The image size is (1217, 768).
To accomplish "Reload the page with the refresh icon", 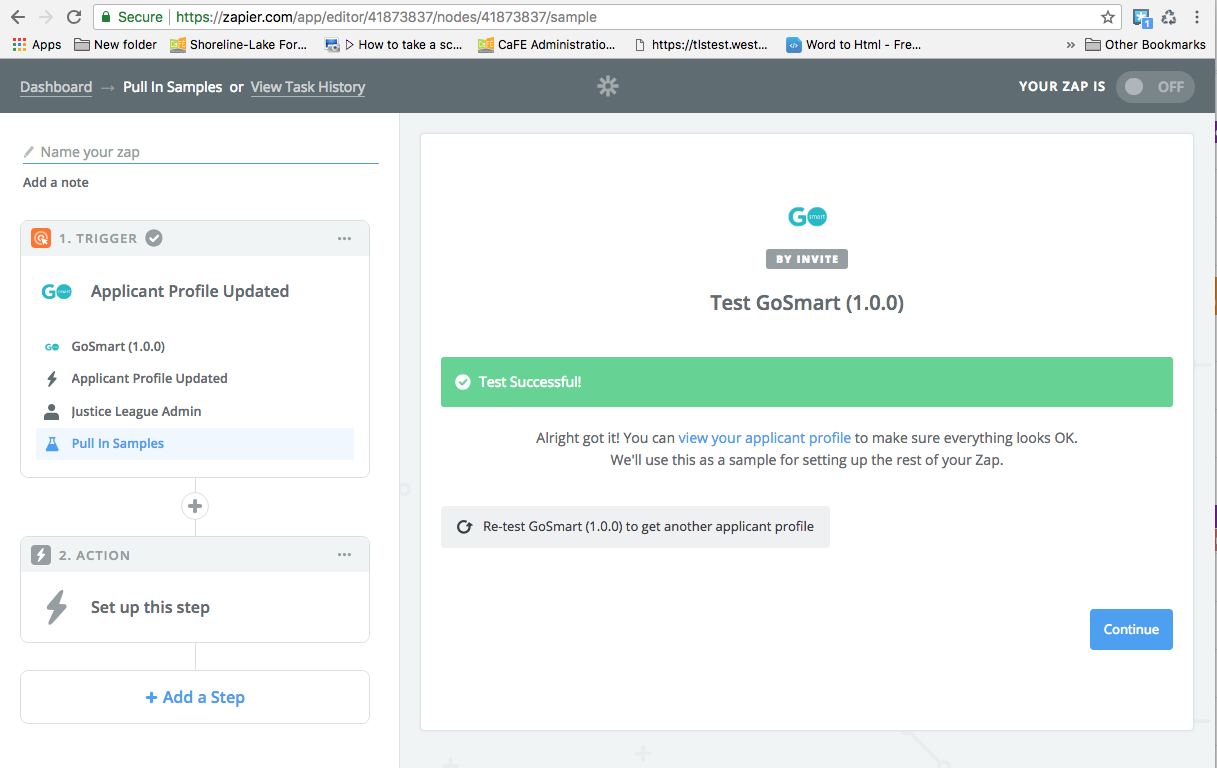I will click(x=73, y=17).
